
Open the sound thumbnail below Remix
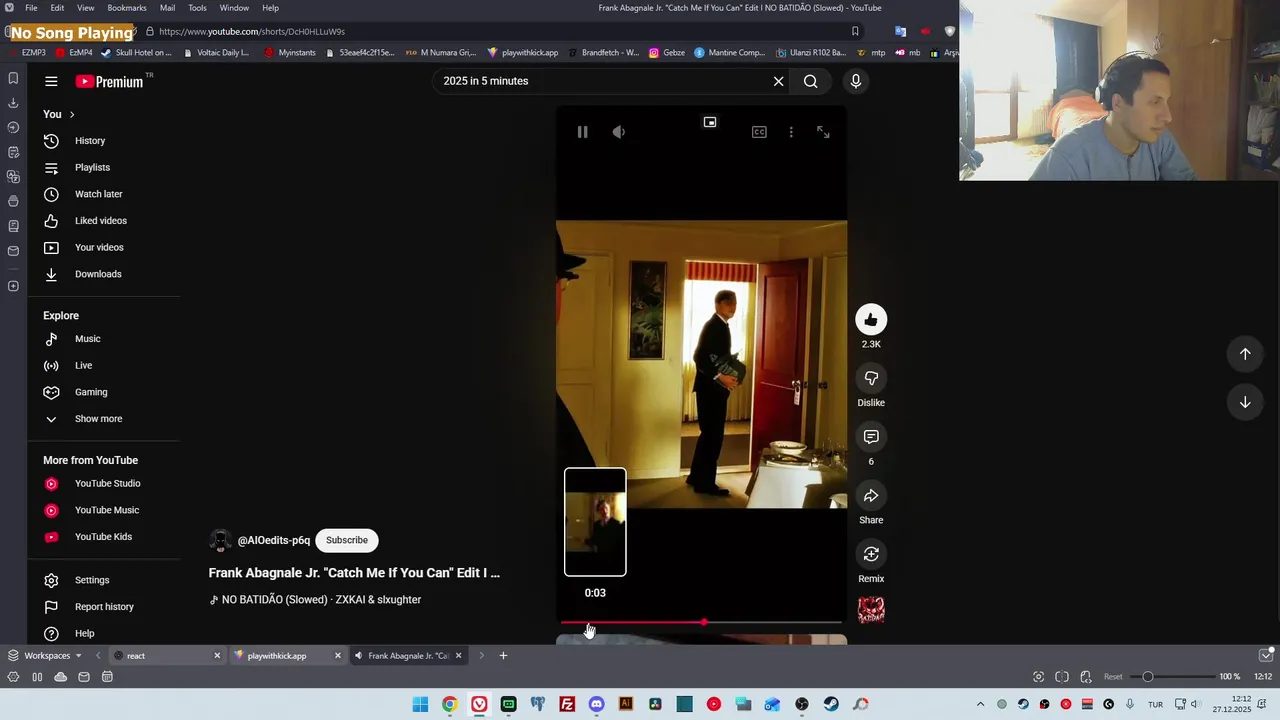871,610
